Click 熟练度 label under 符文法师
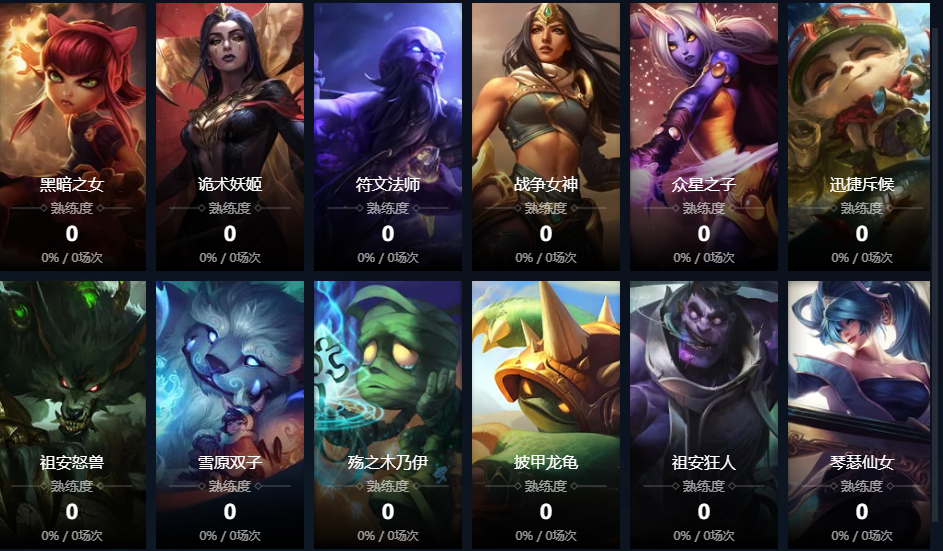 point(388,208)
